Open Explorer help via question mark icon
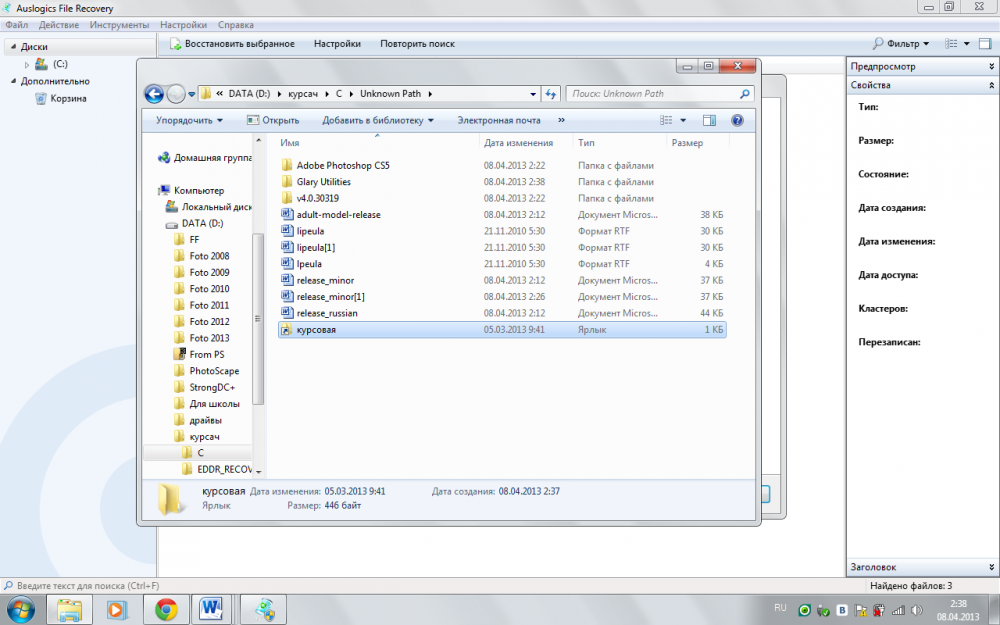 pos(737,120)
